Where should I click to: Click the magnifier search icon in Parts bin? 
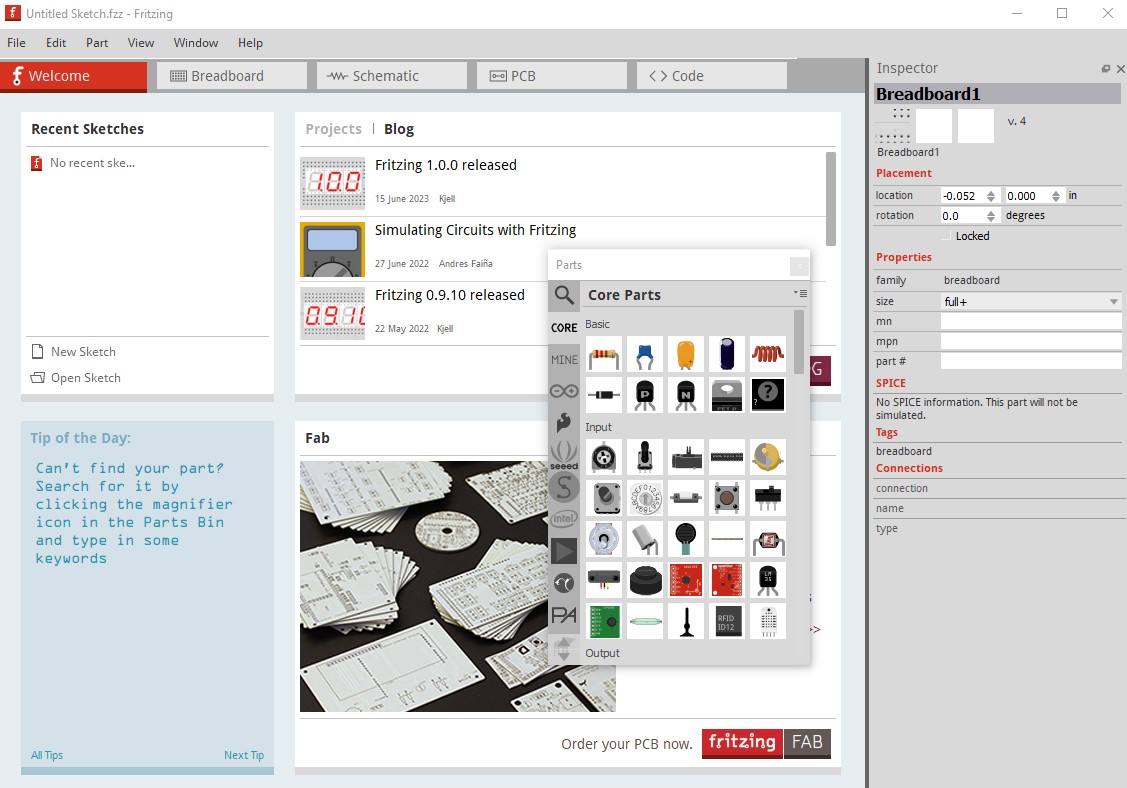pos(564,295)
